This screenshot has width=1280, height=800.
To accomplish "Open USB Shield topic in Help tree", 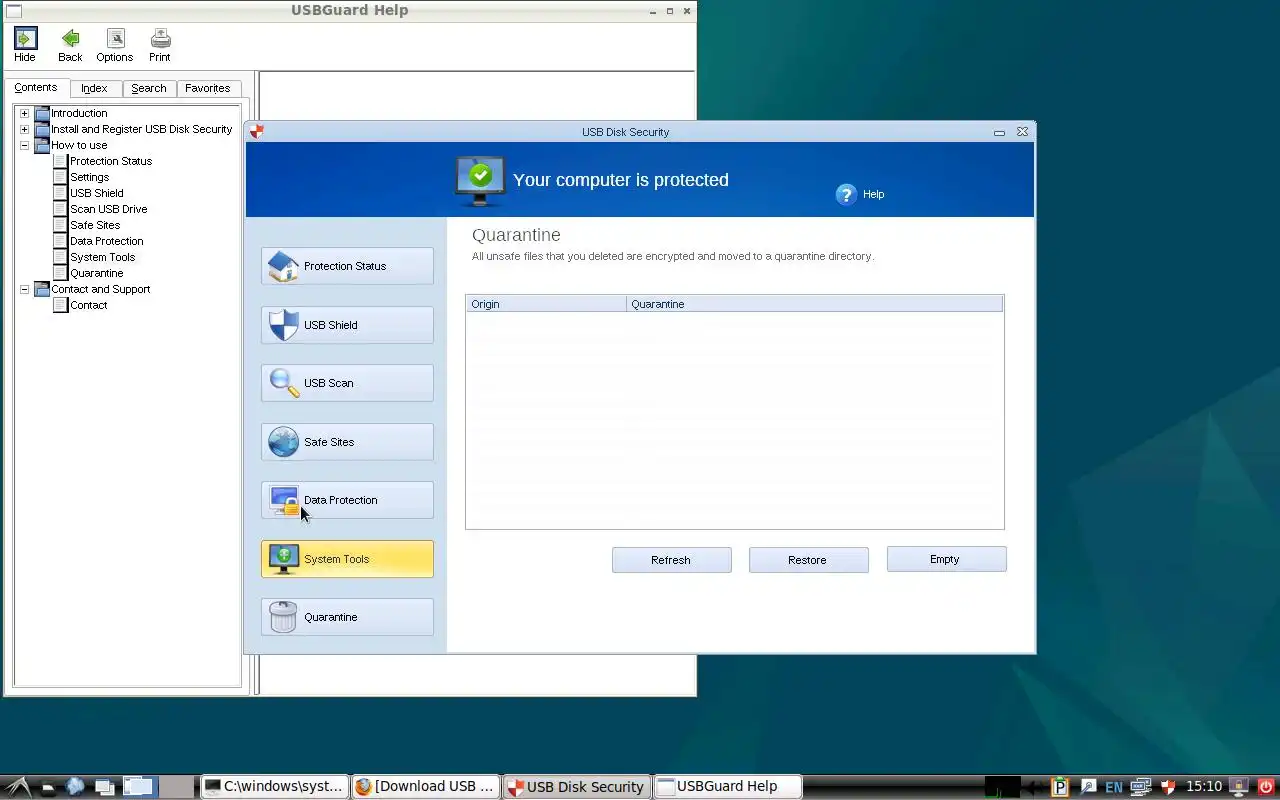I will coord(97,193).
